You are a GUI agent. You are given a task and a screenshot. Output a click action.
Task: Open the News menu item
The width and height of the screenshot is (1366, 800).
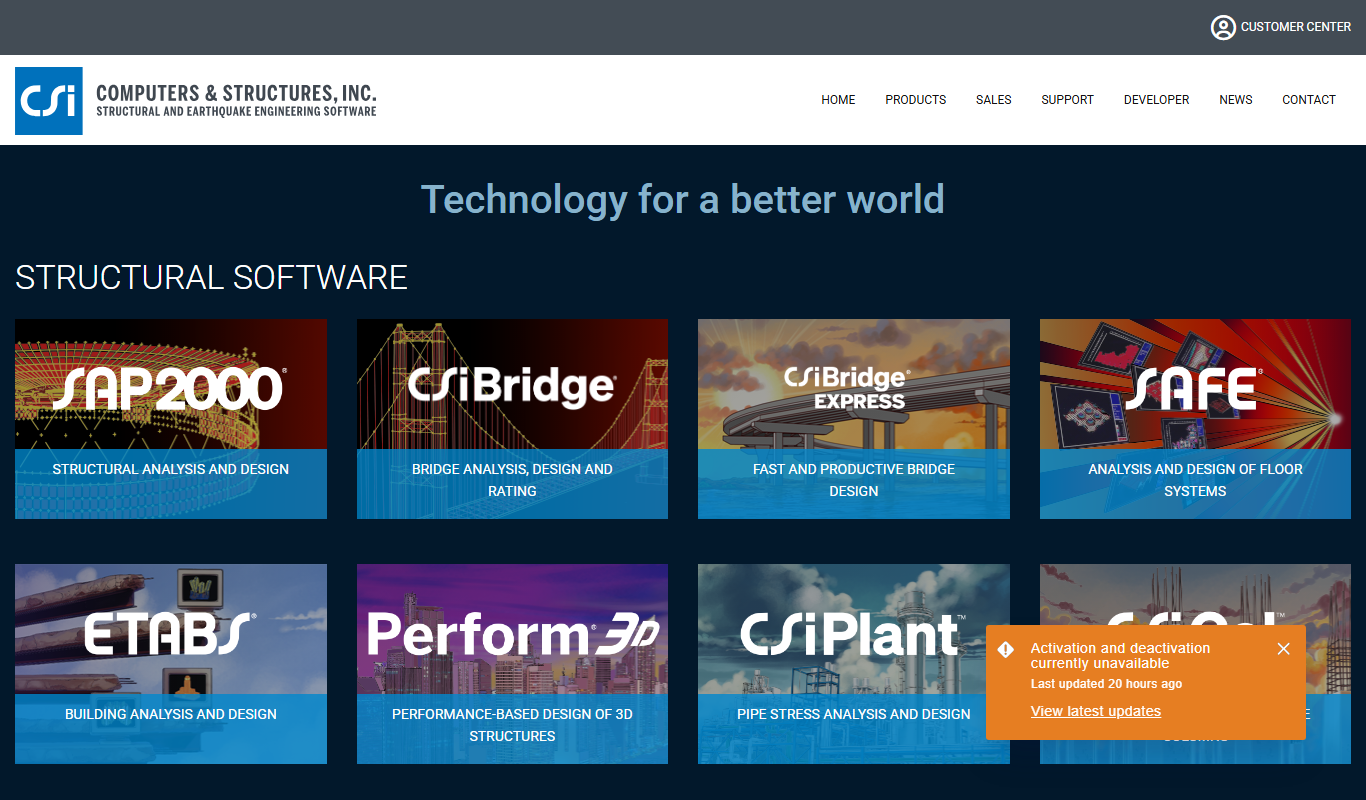[x=1235, y=100]
